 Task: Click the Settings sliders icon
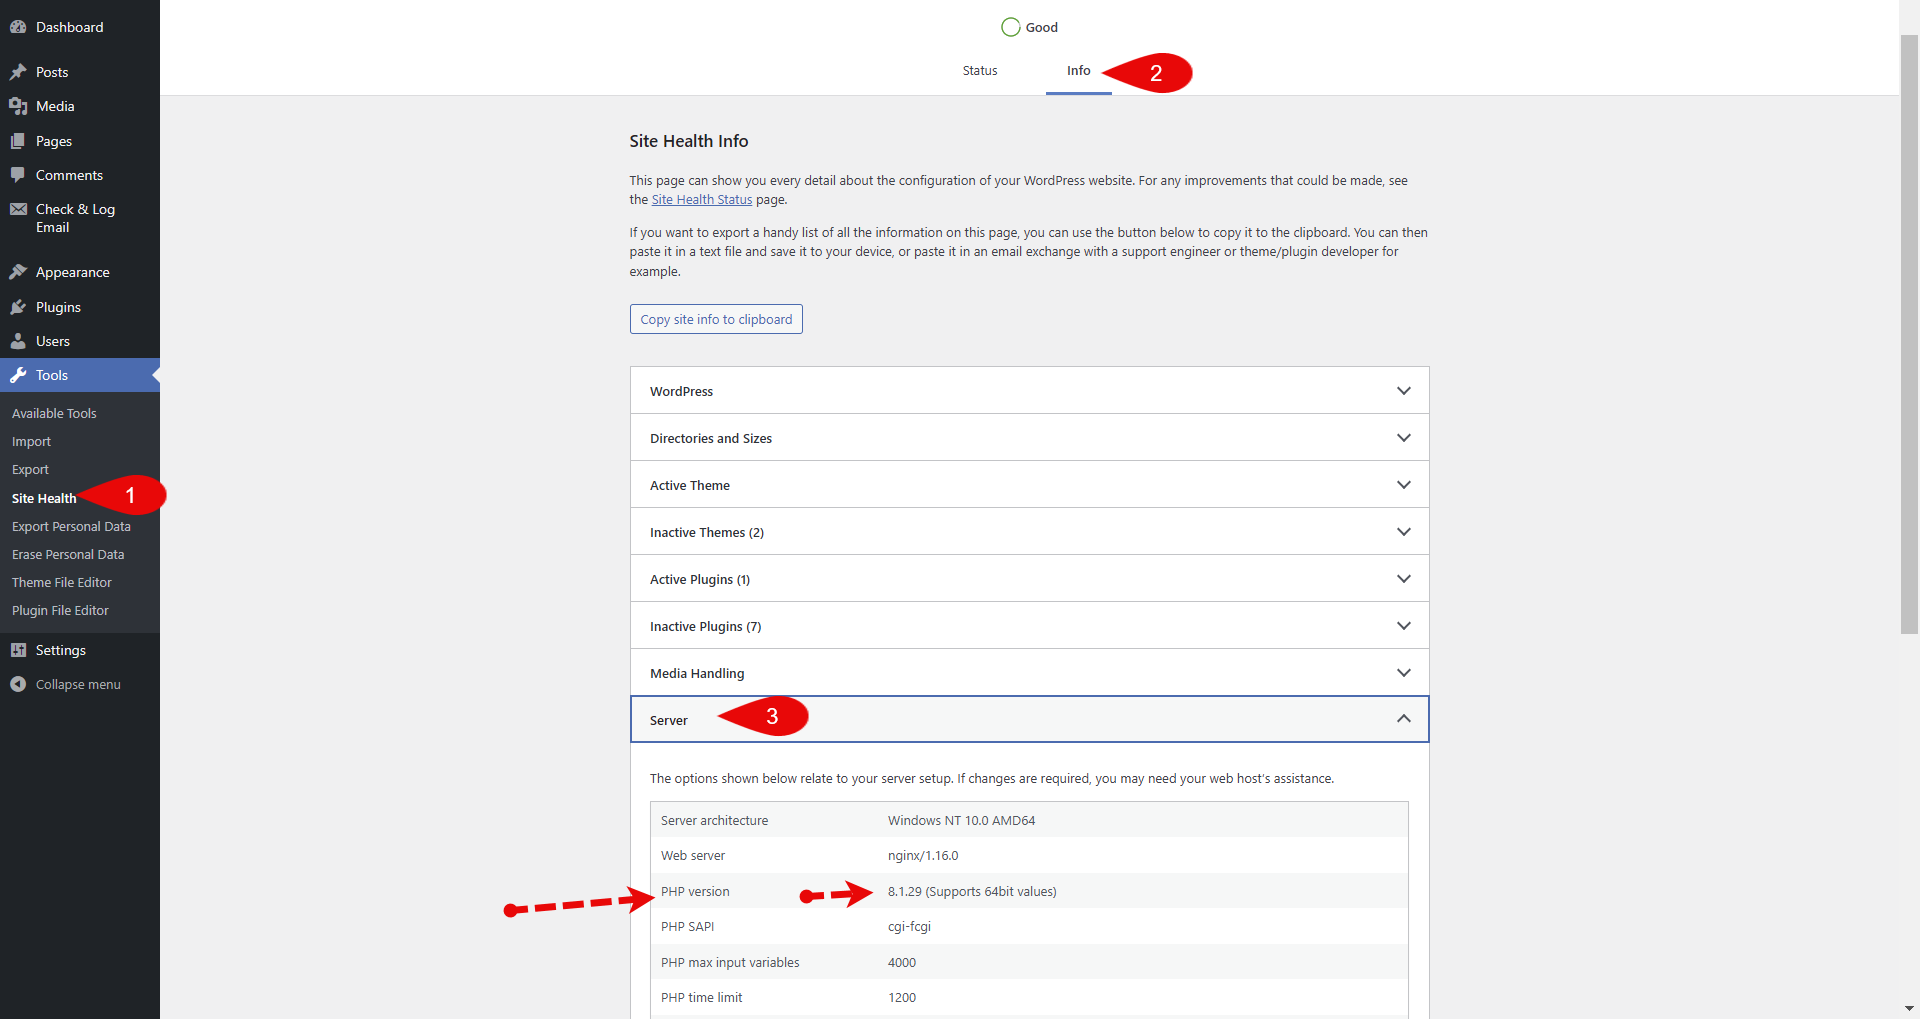[x=18, y=650]
